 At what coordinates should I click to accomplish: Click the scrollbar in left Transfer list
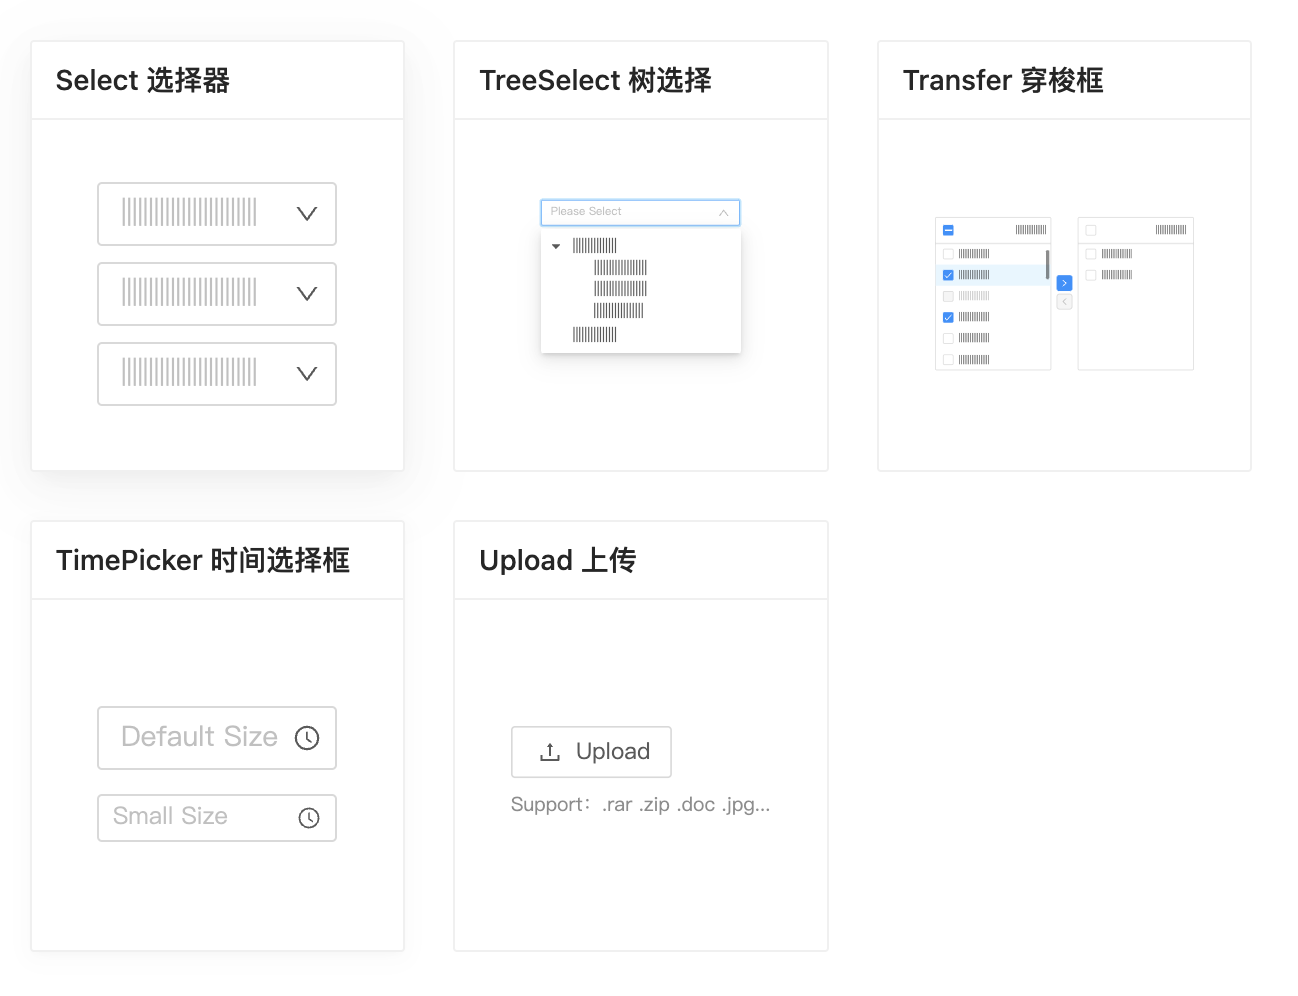point(1047,264)
